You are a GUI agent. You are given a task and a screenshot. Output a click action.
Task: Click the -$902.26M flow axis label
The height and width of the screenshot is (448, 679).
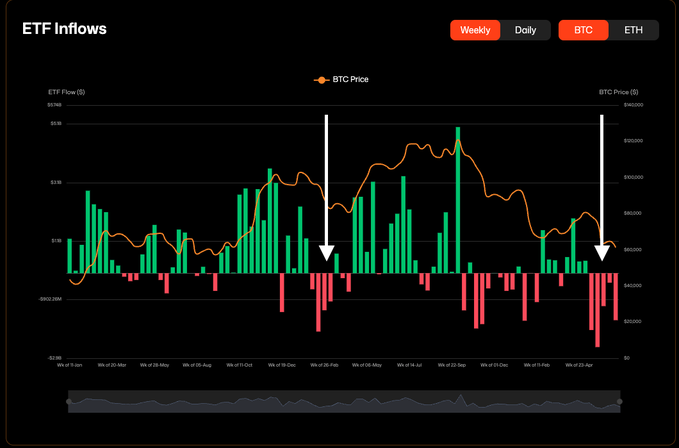pyautogui.click(x=50, y=300)
